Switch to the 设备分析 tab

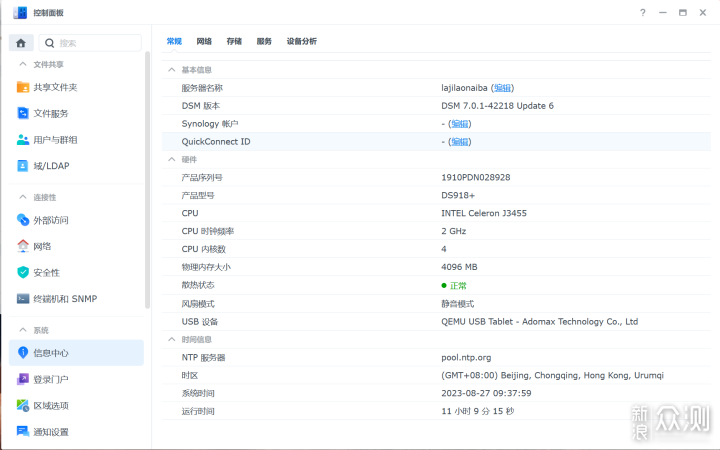coord(301,41)
